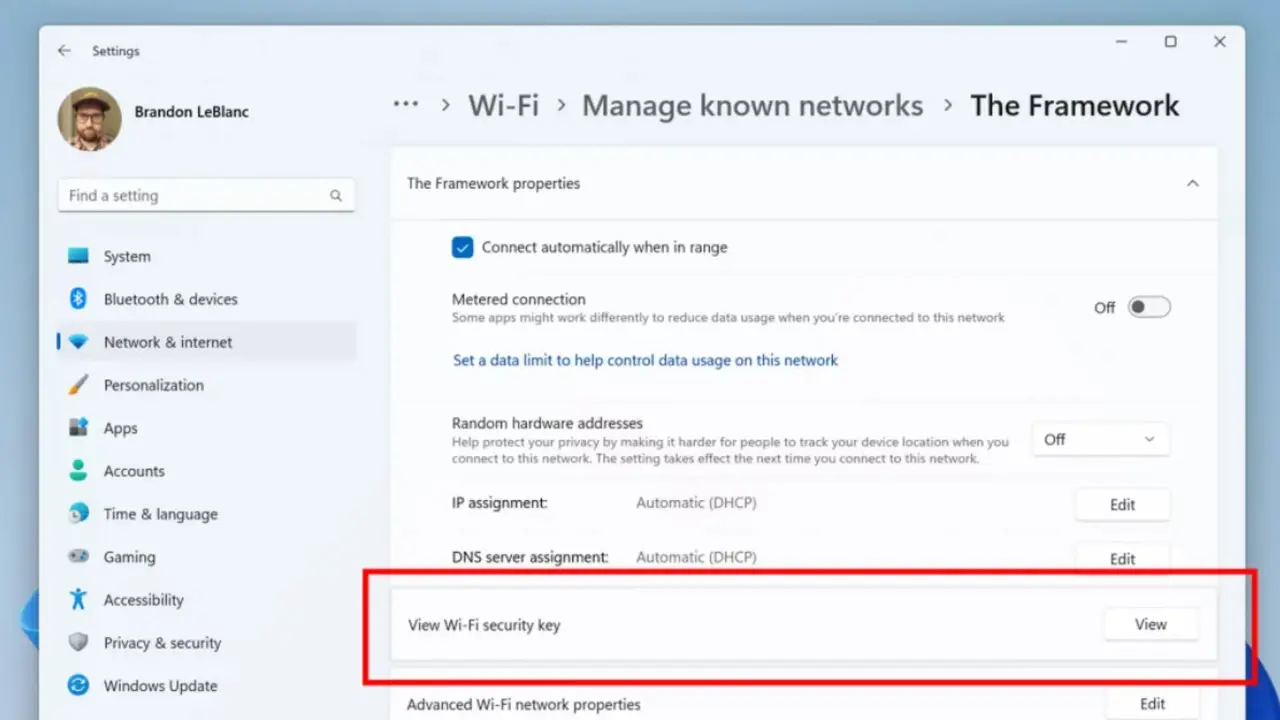Image resolution: width=1280 pixels, height=720 pixels.
Task: Click the Apps icon in sidebar
Action: pos(78,428)
